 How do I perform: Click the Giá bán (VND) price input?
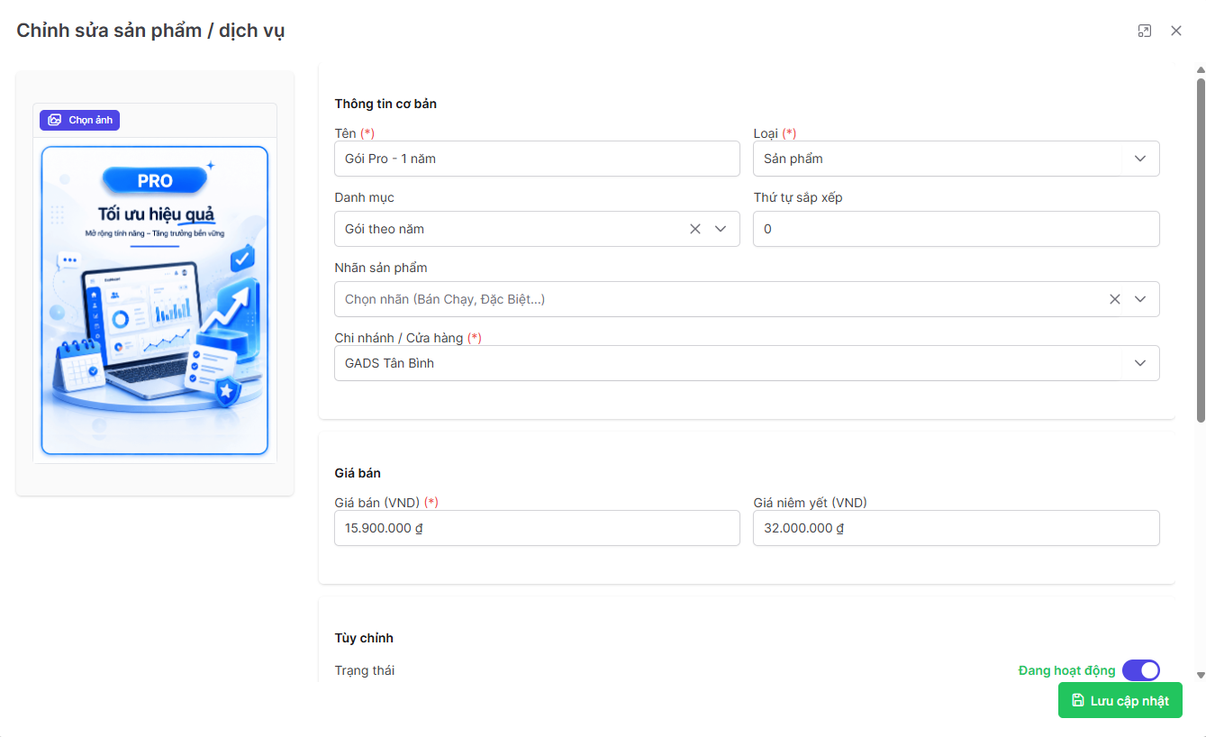pyautogui.click(x=537, y=528)
